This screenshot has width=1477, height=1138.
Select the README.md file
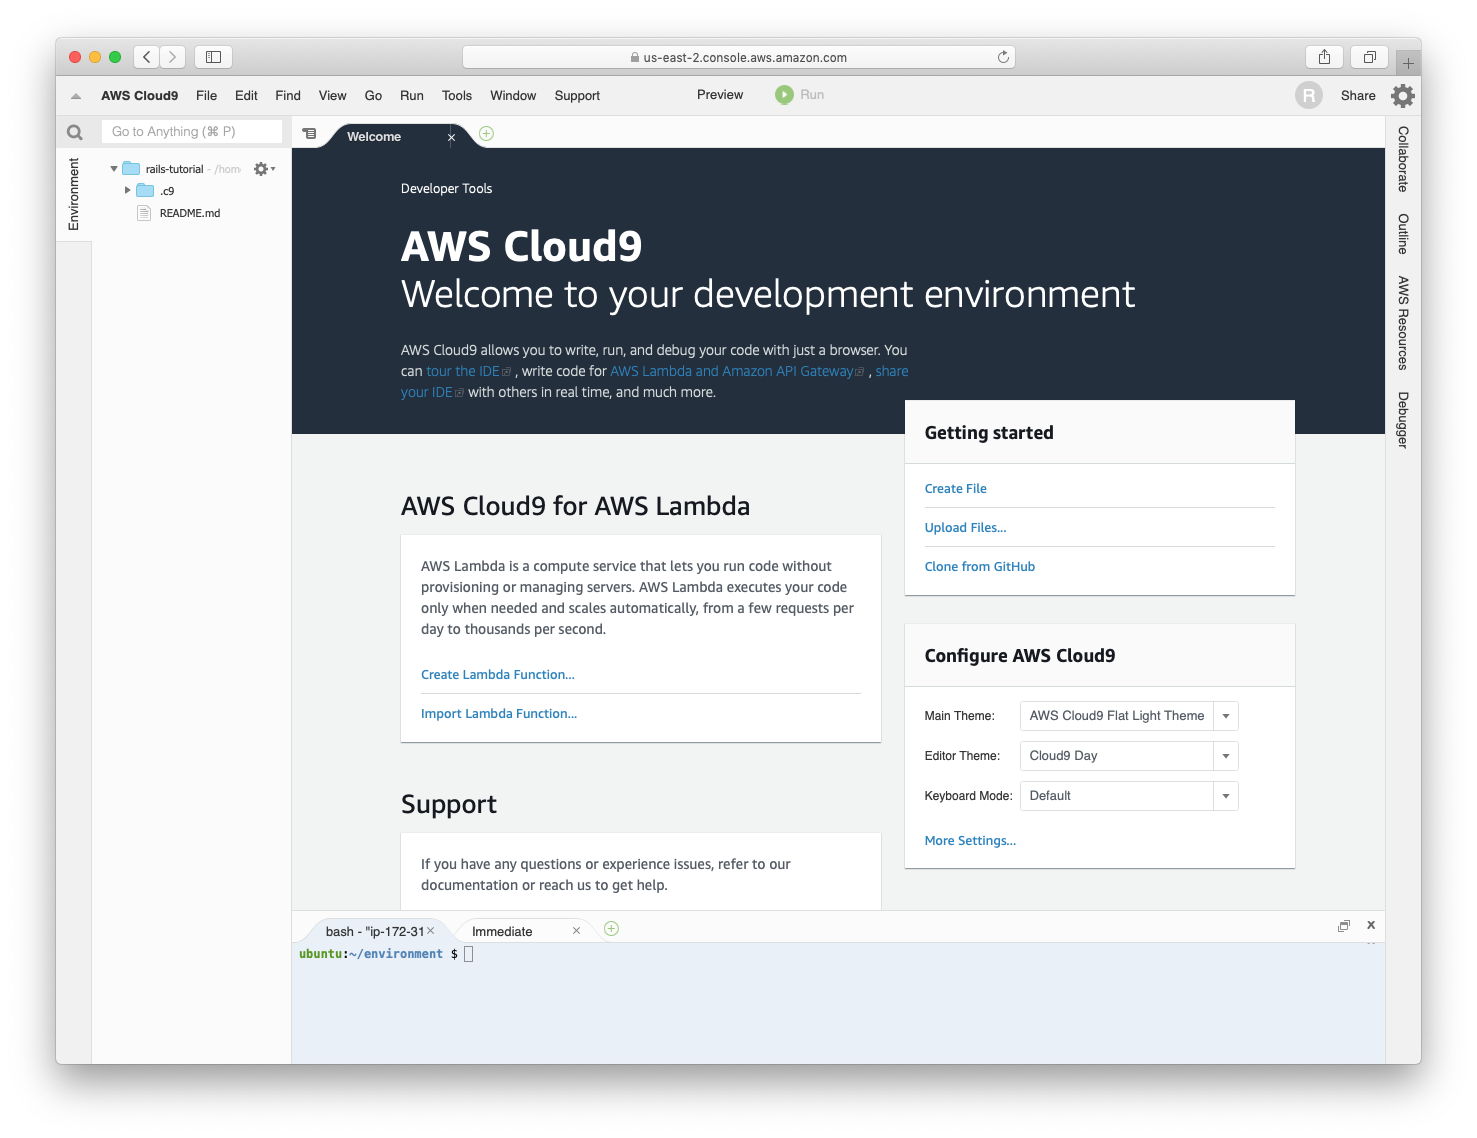tap(190, 213)
